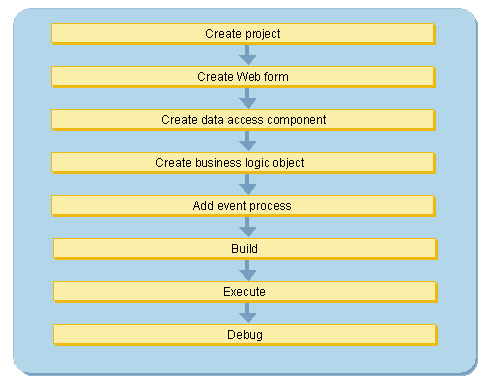This screenshot has height=385, width=498.
Task: Click the "Build" text label
Action: 244,249
